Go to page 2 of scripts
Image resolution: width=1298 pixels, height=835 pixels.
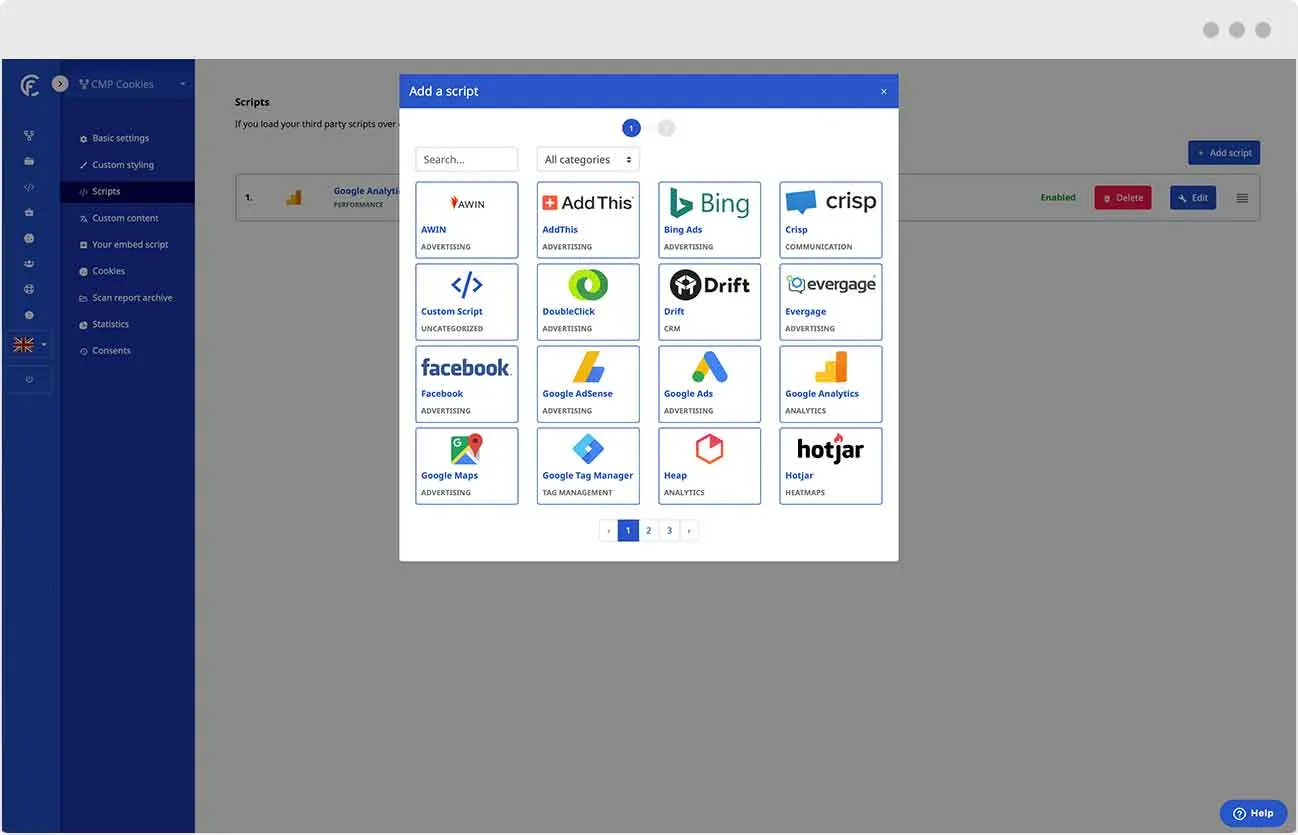pos(648,531)
